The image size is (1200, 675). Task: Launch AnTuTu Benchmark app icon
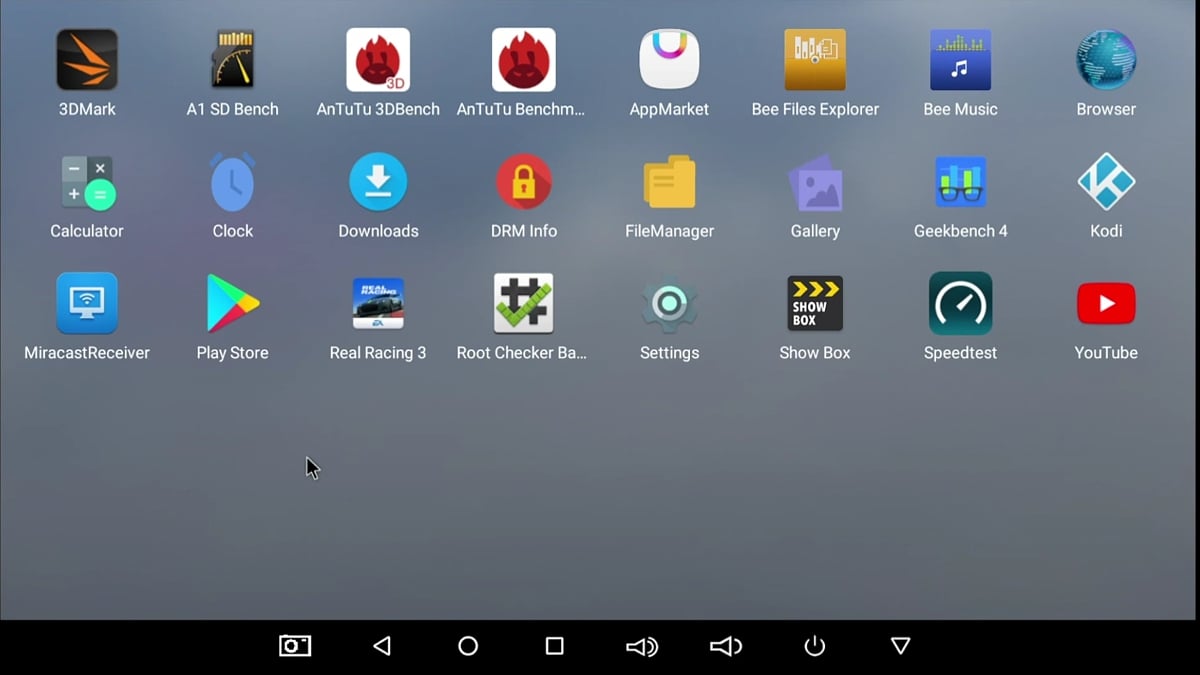pos(524,60)
